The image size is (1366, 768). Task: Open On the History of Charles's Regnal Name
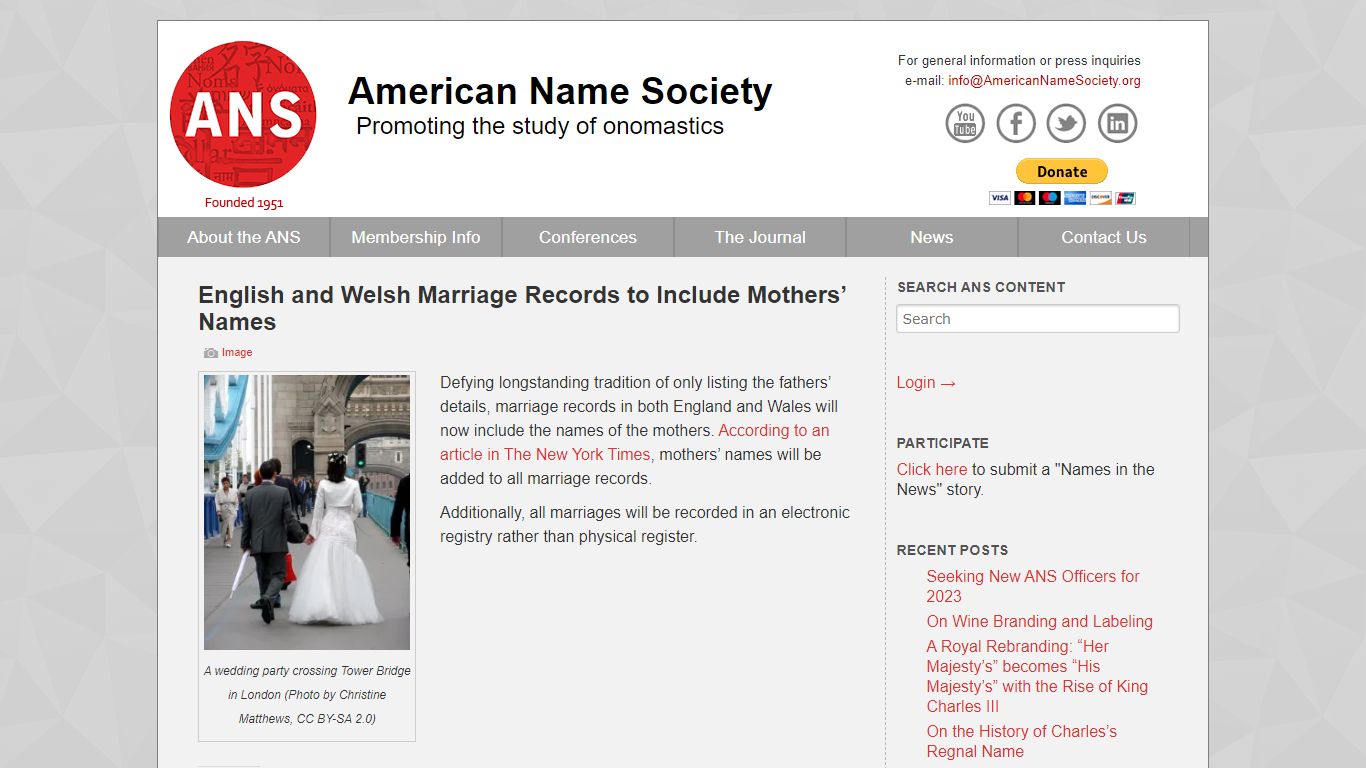click(1021, 741)
